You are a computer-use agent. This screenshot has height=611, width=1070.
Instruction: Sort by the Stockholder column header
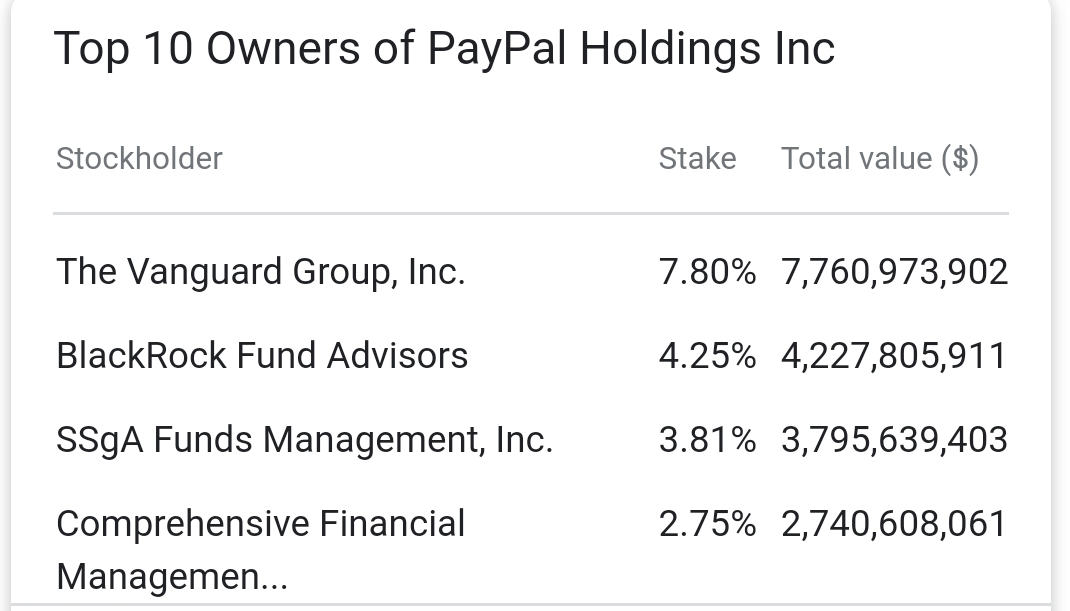(x=139, y=158)
